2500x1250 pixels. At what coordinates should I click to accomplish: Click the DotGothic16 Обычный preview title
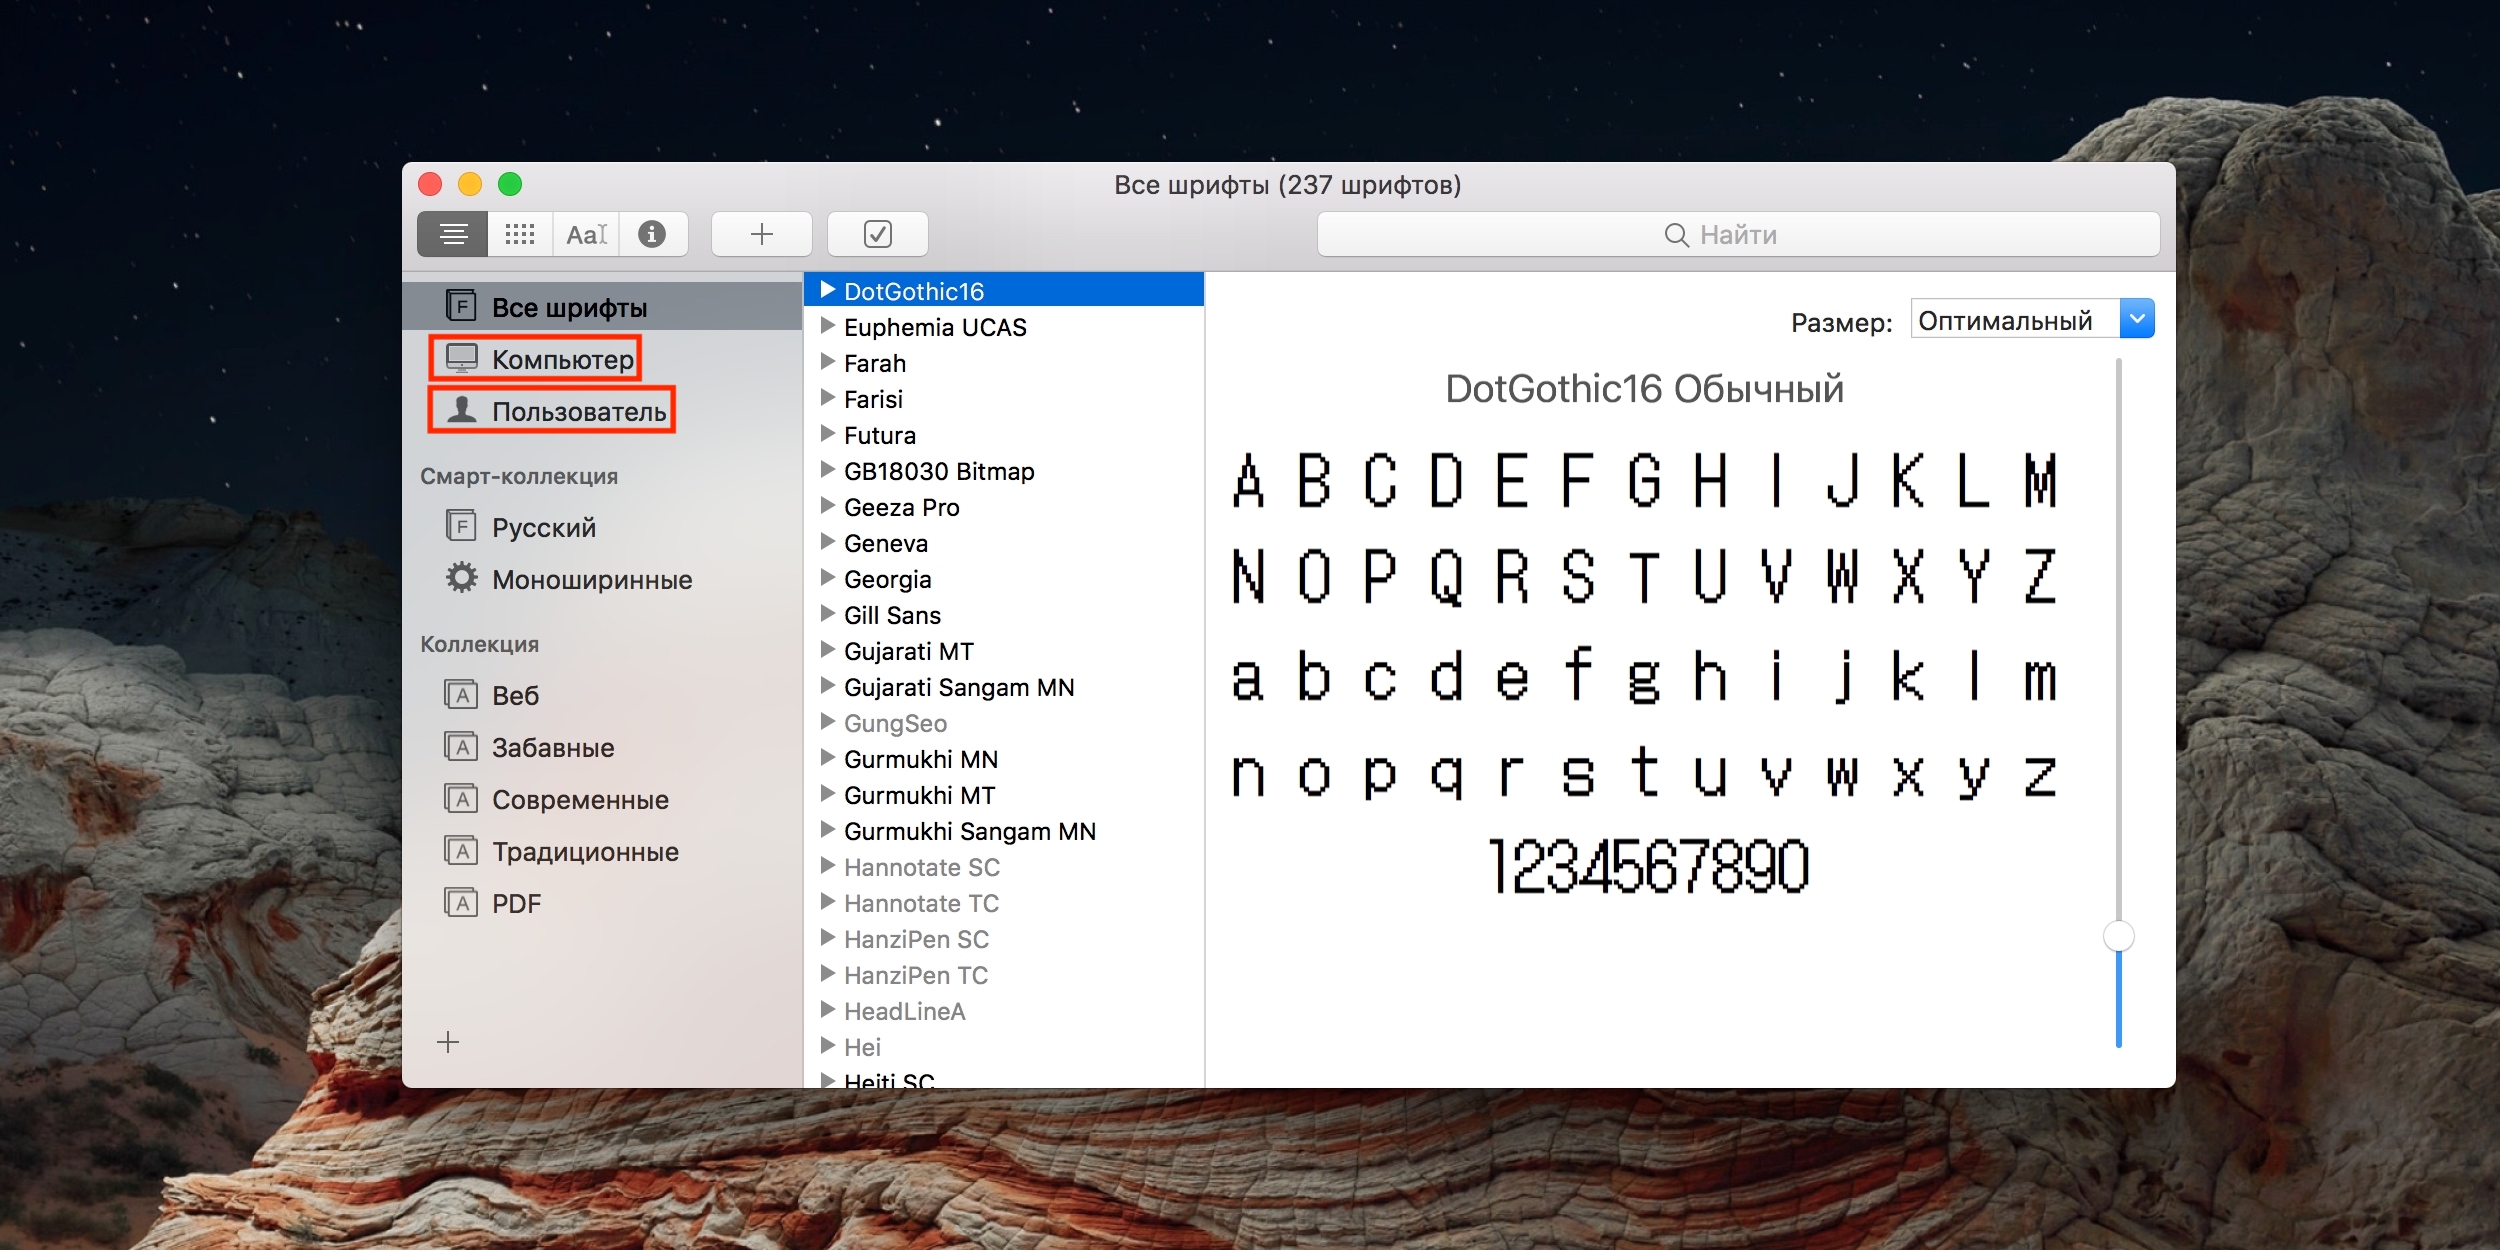(x=1644, y=389)
